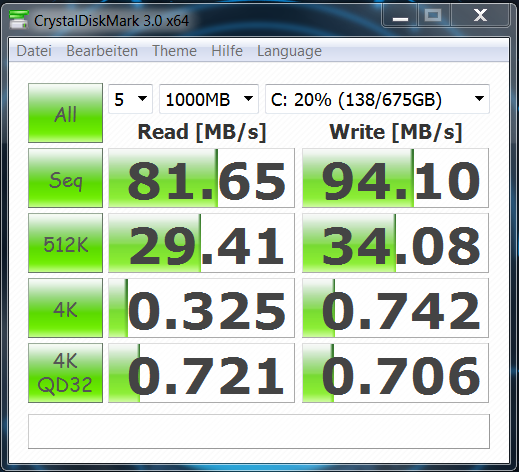Select the Seq read result 81.65
Screen dimensions: 519x472
pyautogui.click(x=201, y=178)
